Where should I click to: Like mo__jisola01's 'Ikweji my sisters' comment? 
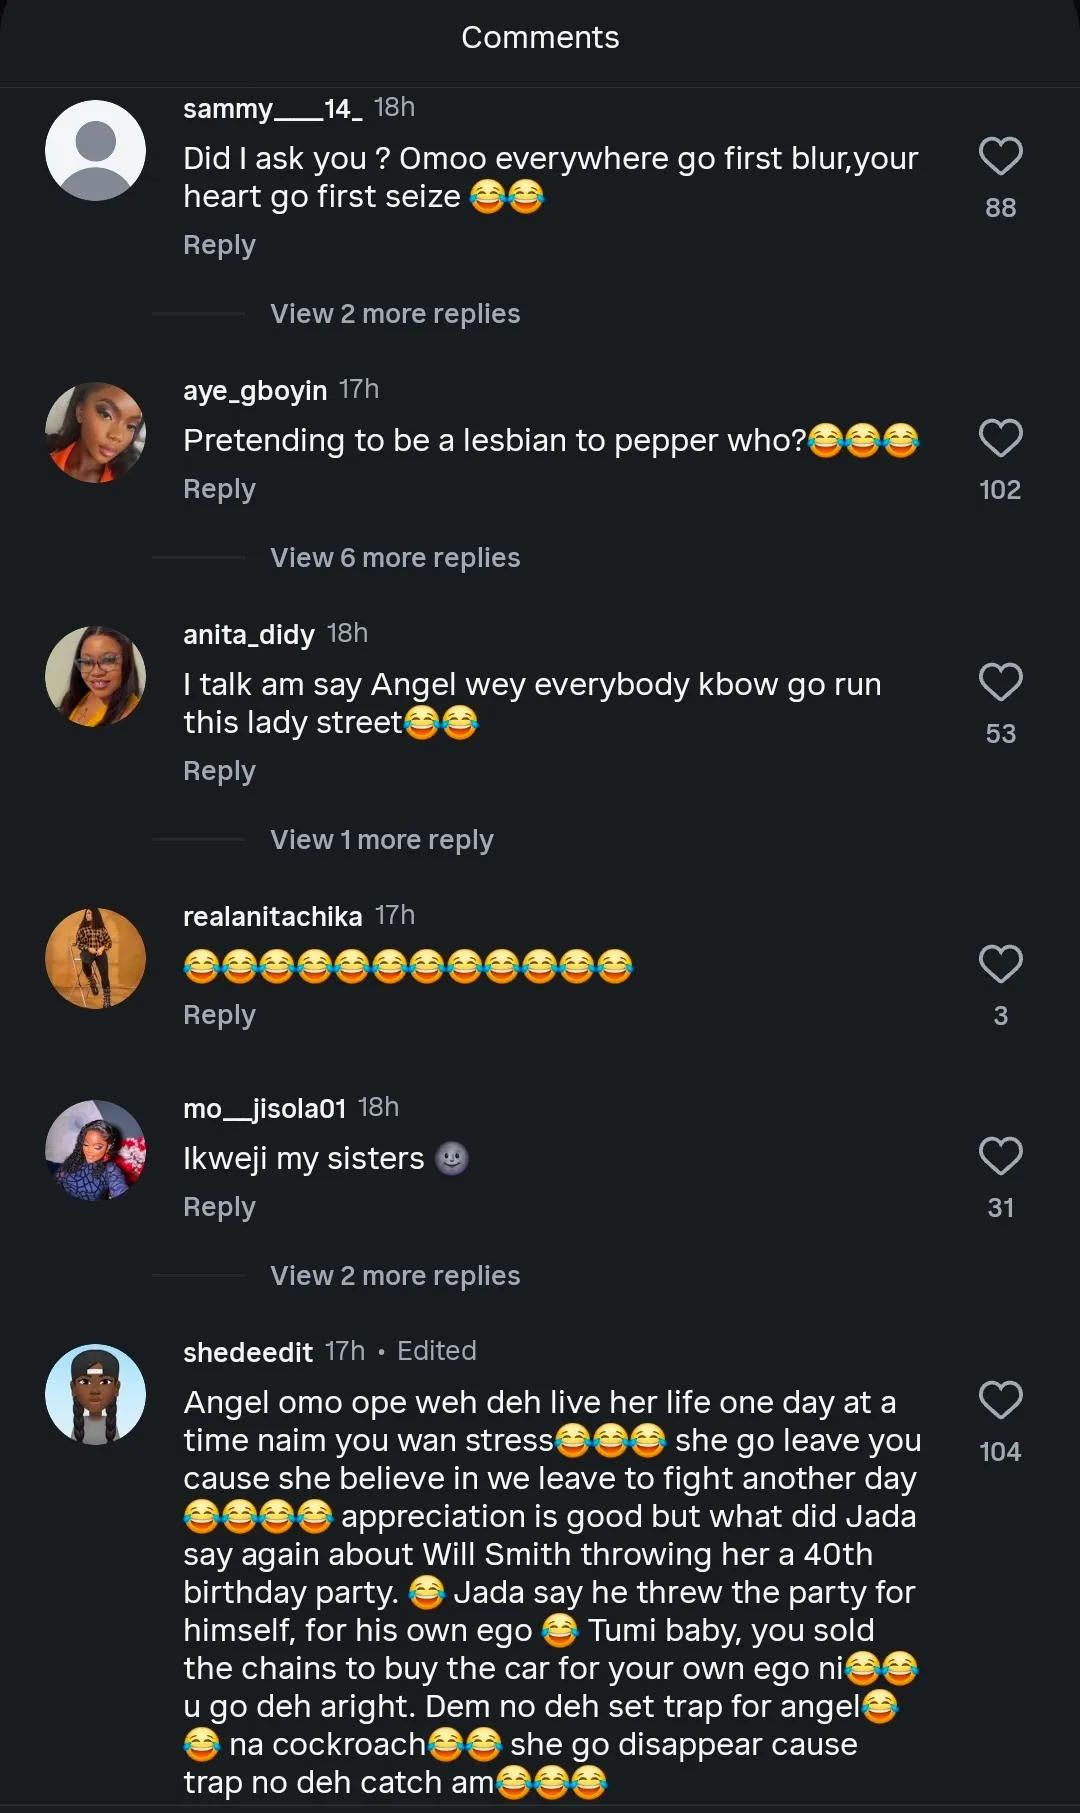(x=1000, y=1157)
